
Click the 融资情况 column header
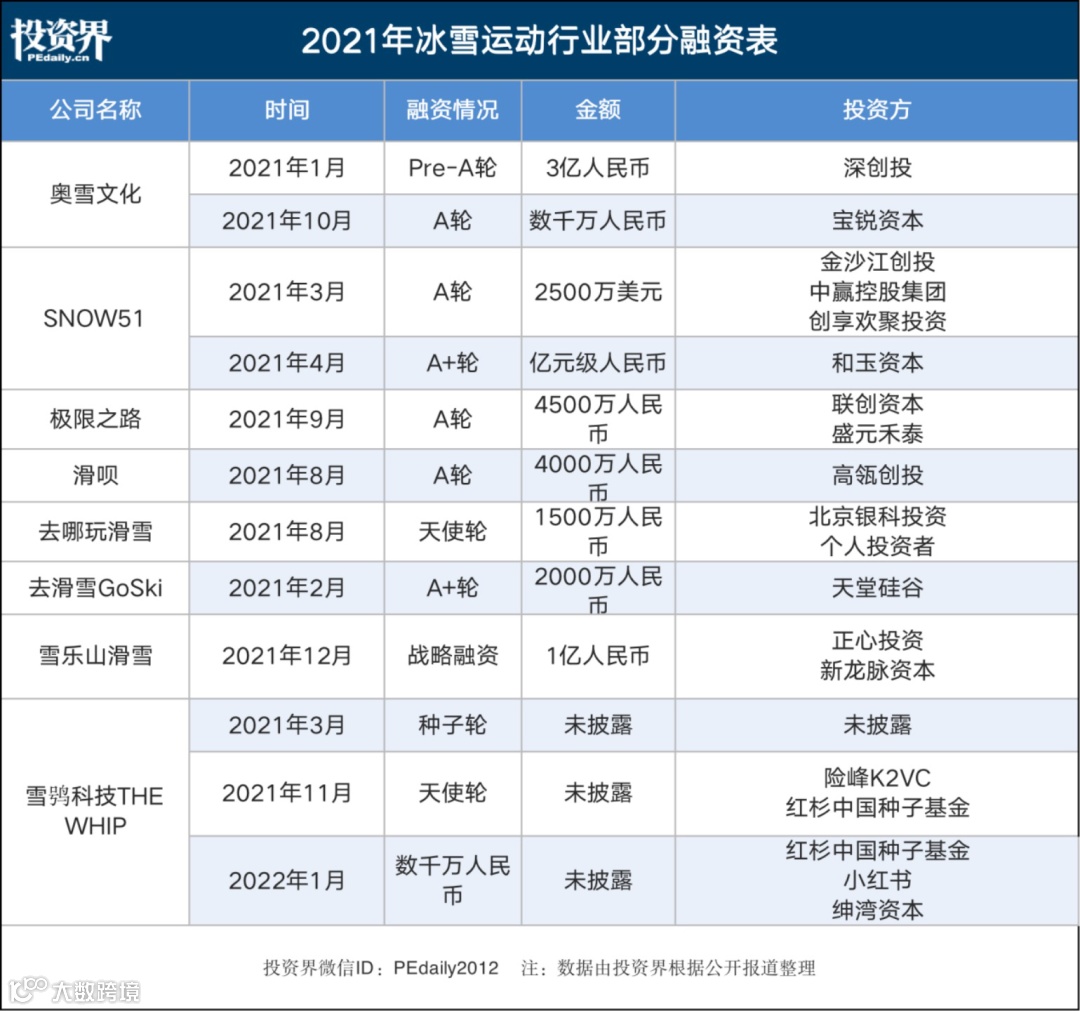452,110
